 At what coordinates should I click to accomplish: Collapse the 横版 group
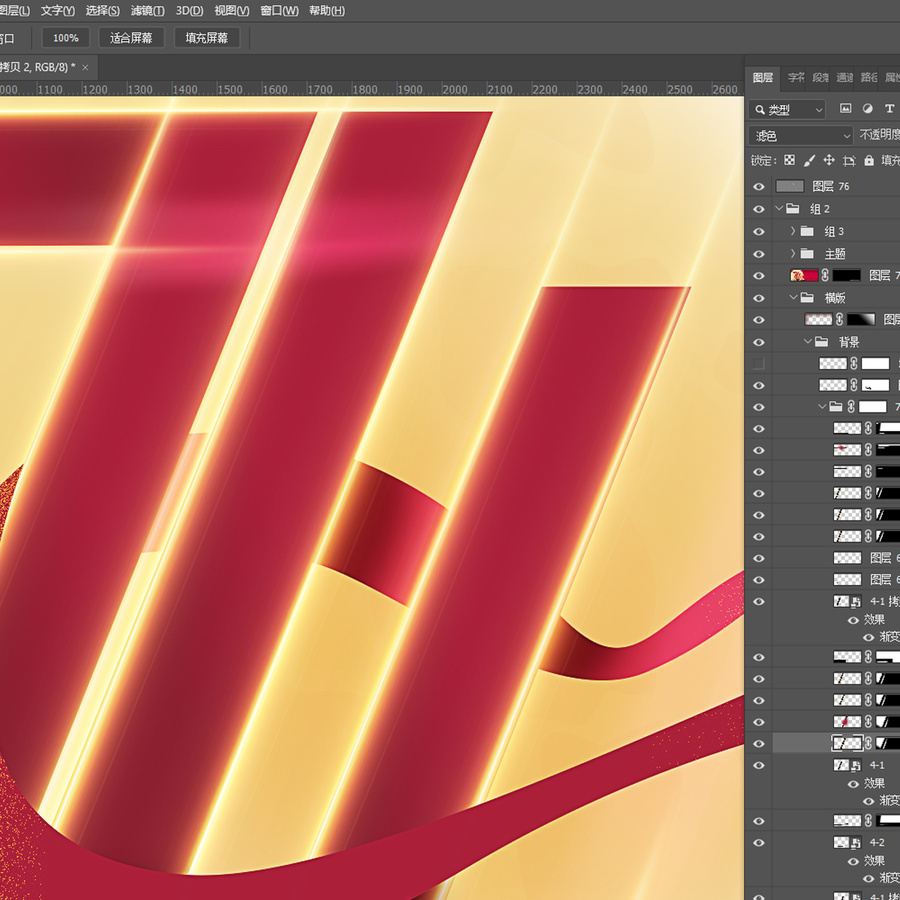click(x=793, y=297)
